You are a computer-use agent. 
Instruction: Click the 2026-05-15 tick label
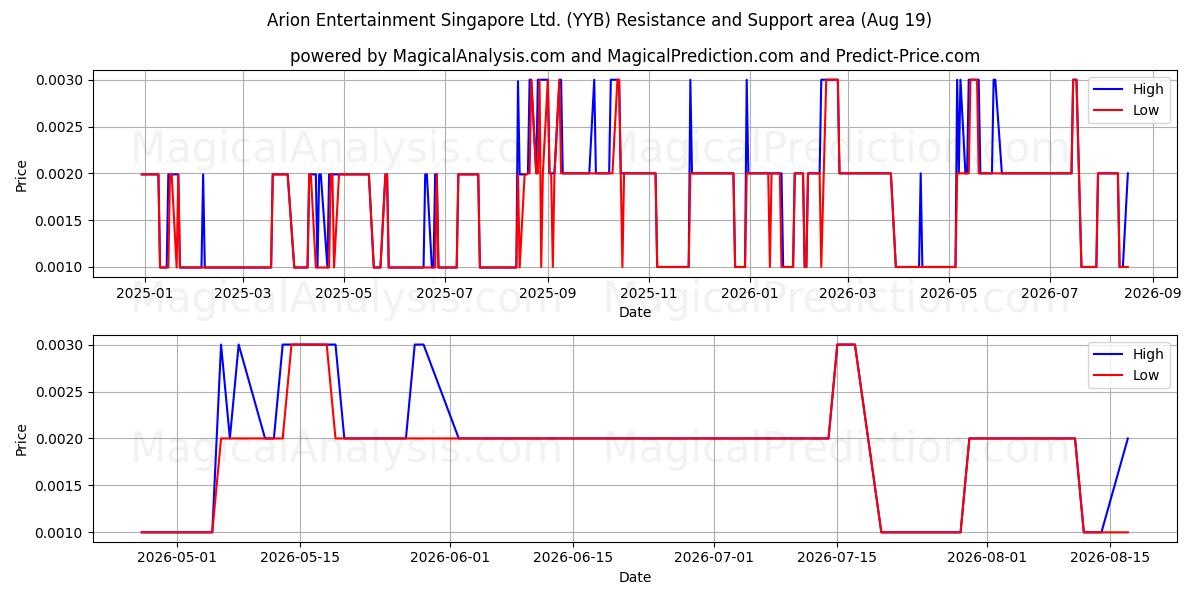coord(300,558)
